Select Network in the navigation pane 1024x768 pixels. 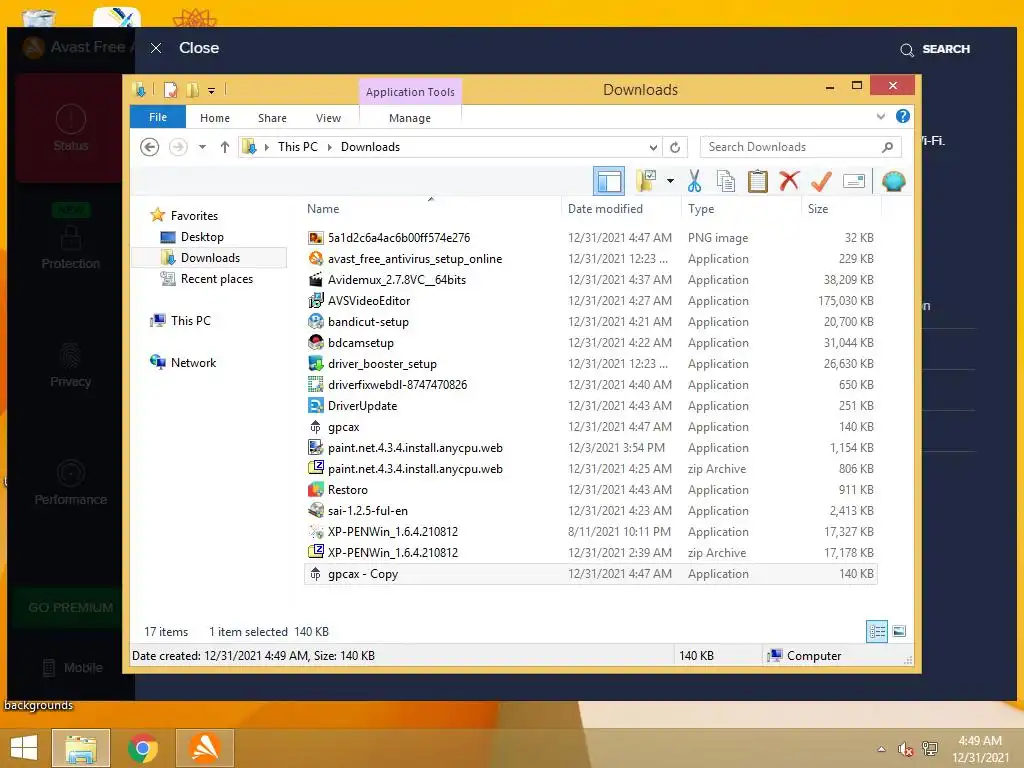[193, 362]
